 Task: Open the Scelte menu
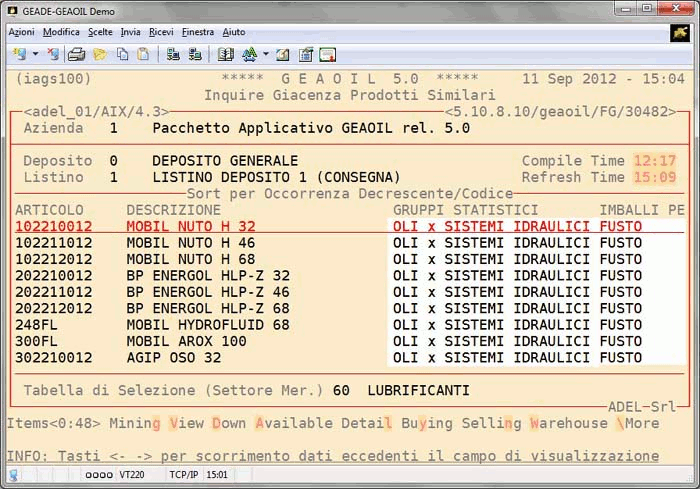point(100,32)
